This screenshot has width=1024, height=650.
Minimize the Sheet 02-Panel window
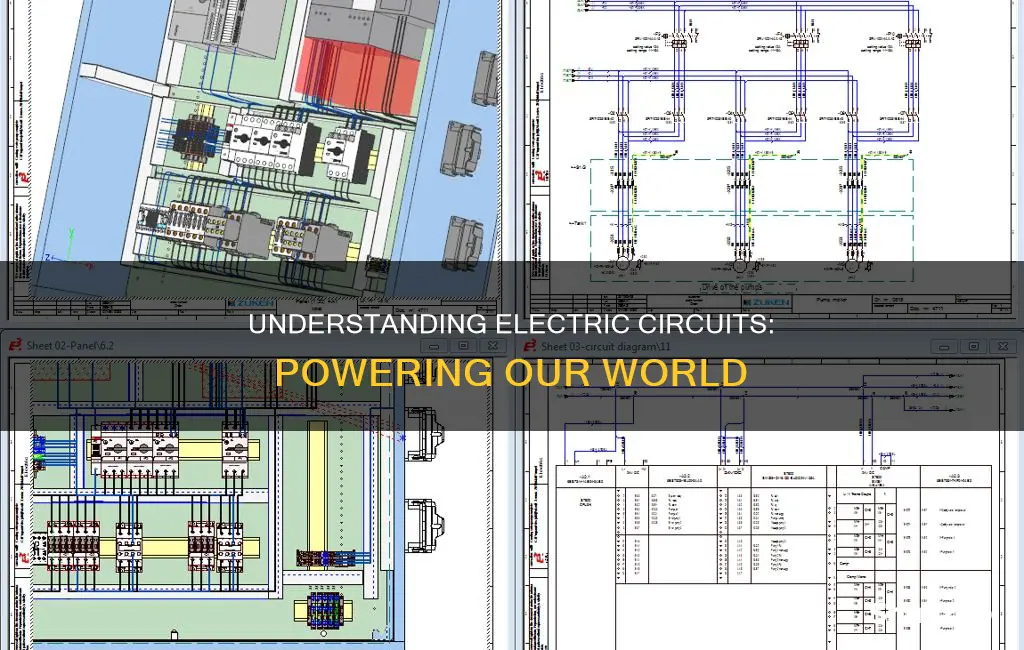pyautogui.click(x=434, y=346)
